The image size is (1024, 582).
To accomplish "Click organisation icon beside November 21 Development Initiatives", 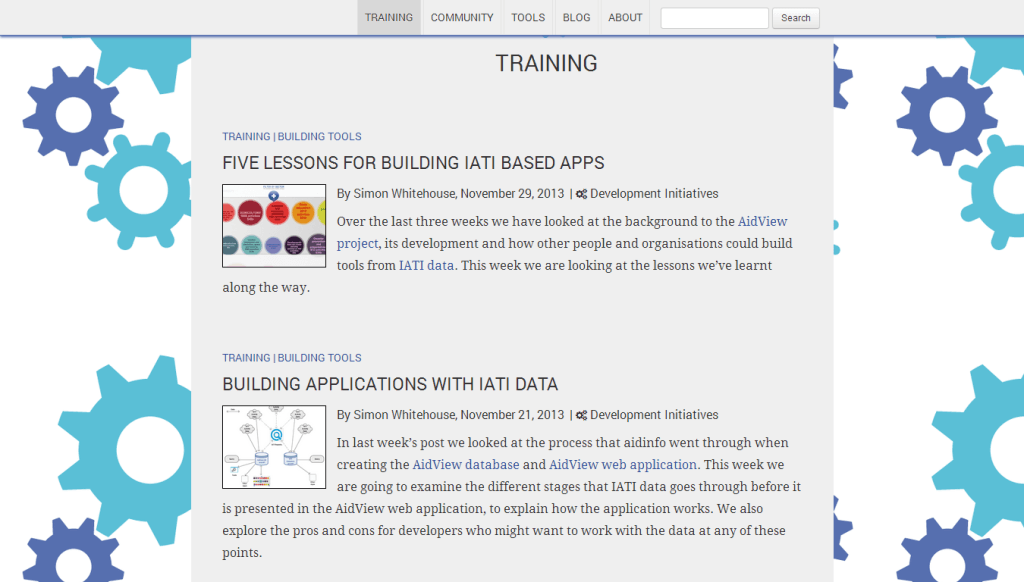I will point(581,415).
